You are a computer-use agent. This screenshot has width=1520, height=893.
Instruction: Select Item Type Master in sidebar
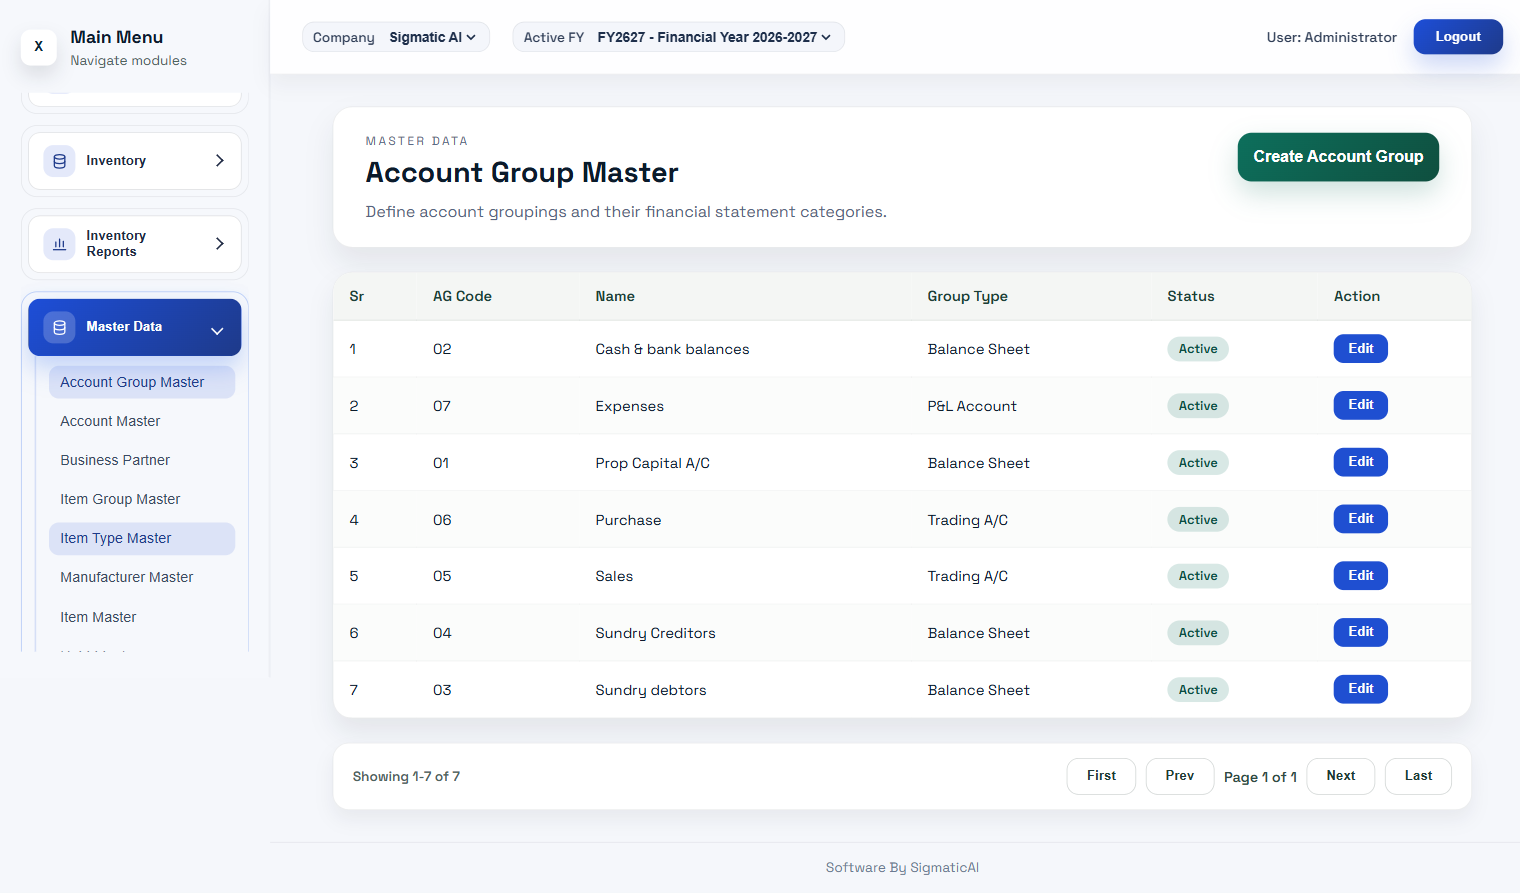pyautogui.click(x=142, y=538)
